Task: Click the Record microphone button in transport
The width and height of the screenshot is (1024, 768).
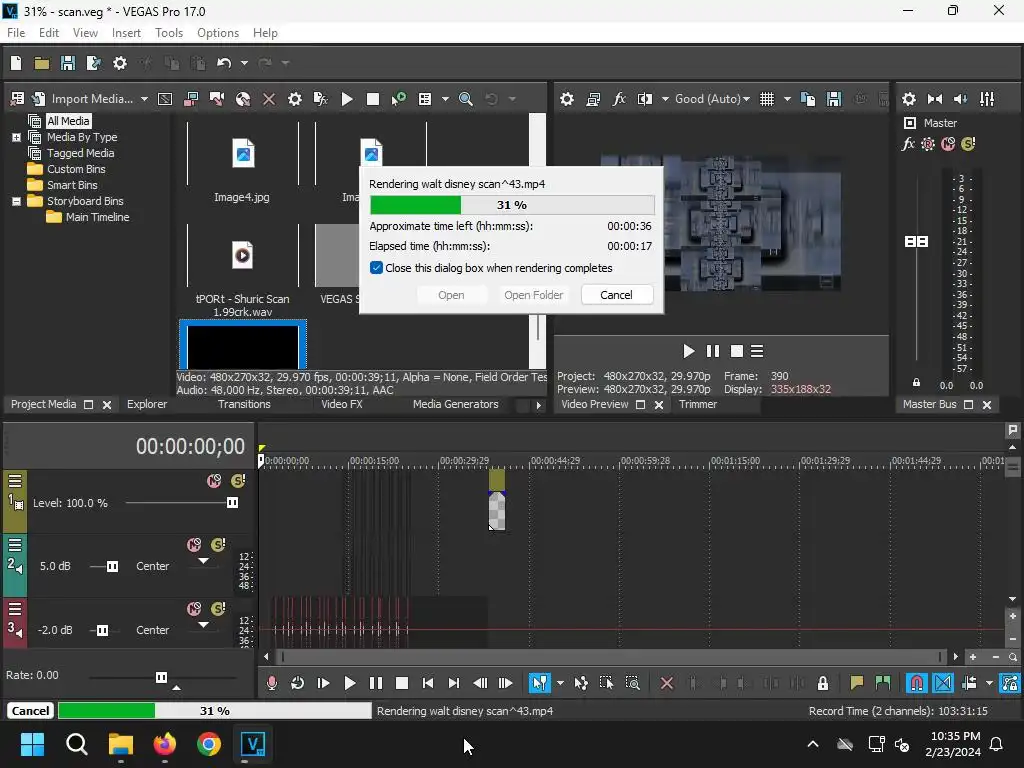Action: coord(272,683)
